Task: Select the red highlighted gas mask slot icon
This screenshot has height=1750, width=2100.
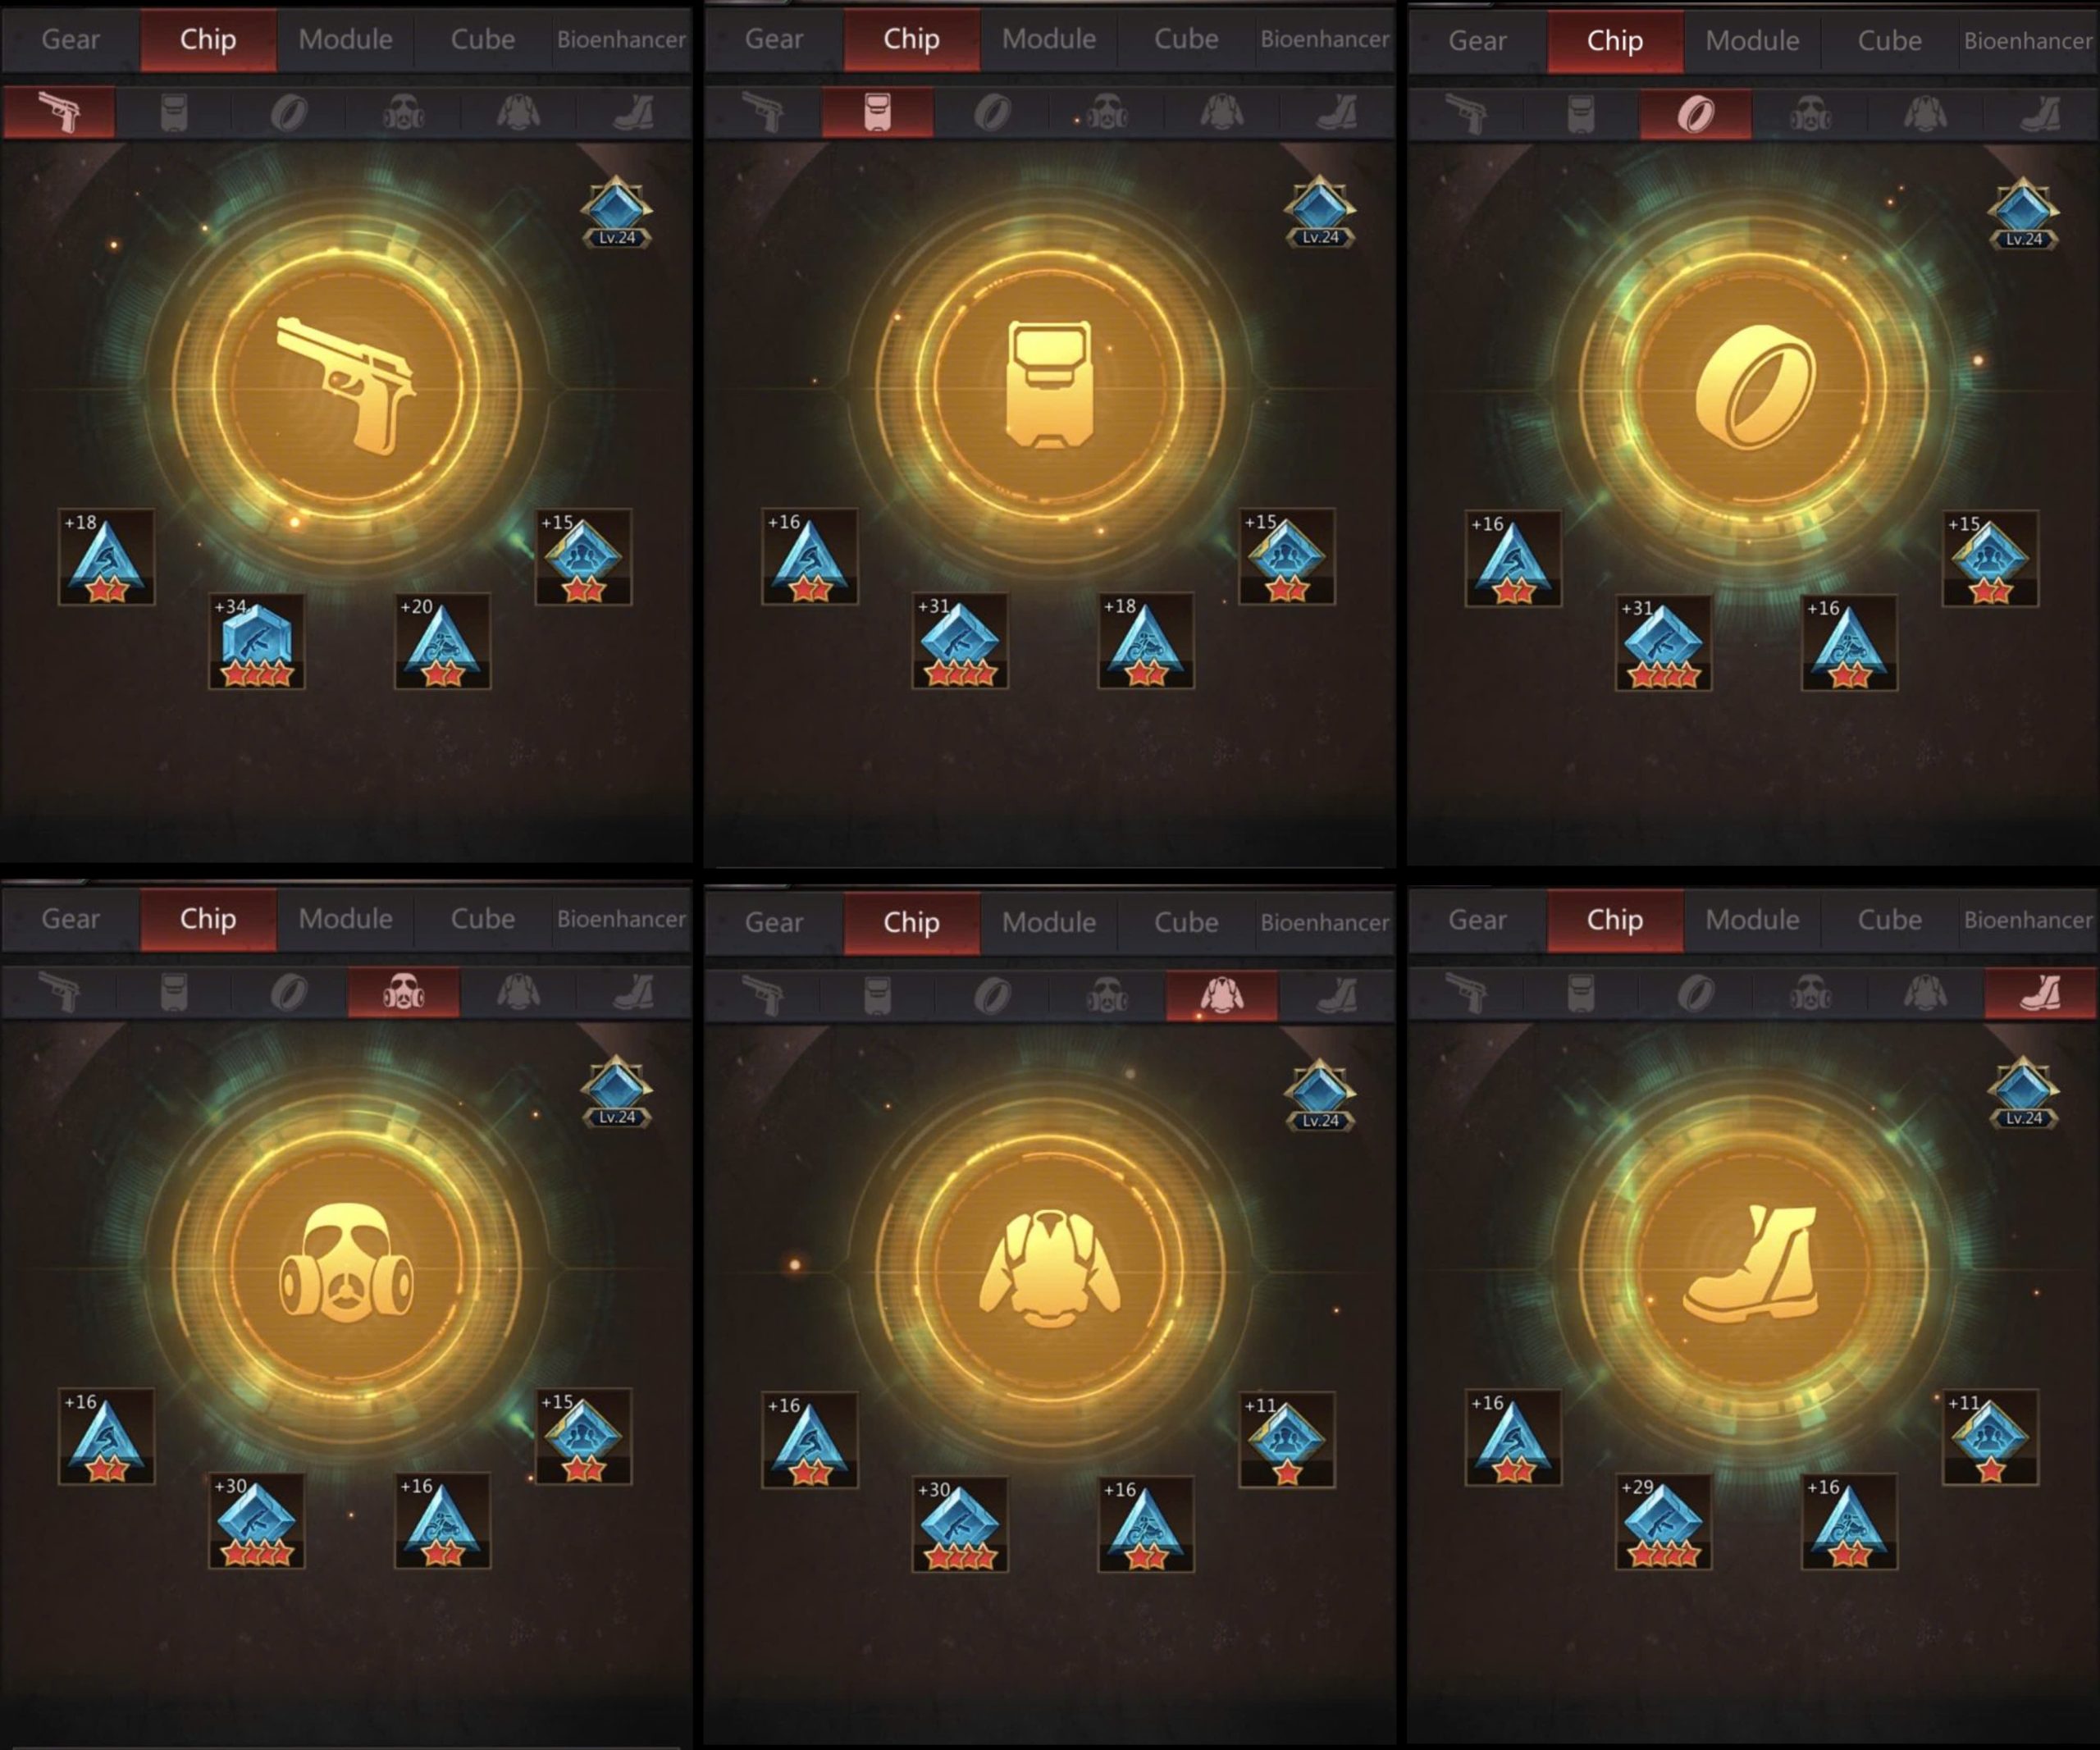Action: click(x=403, y=992)
